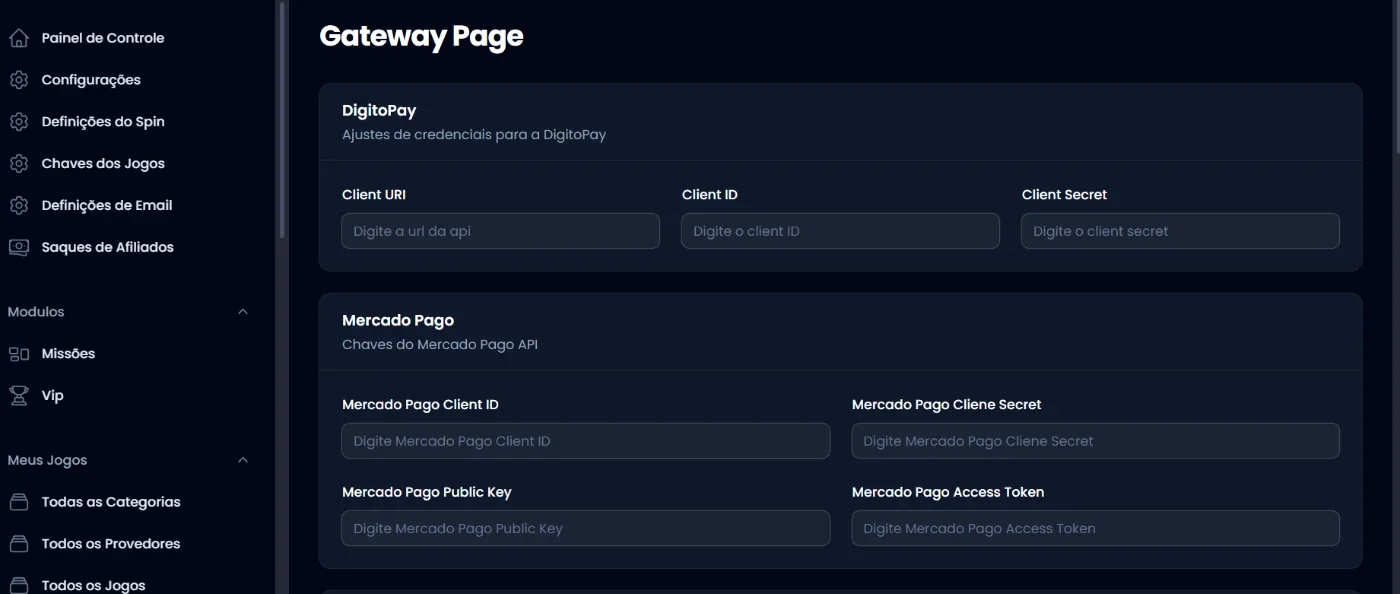This screenshot has height=594, width=1400.
Task: Collapse the Modulos section chevron
Action: 242,312
